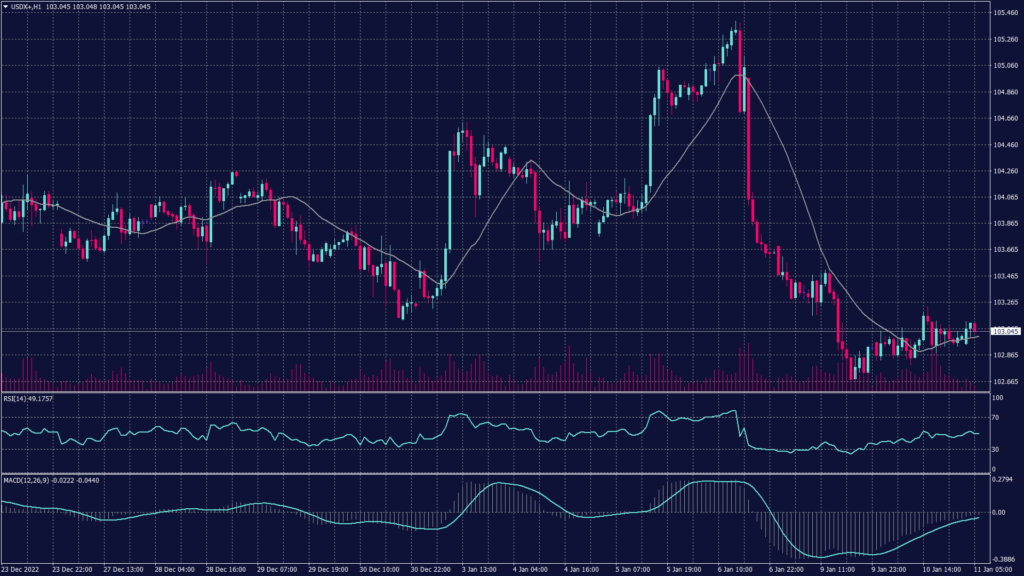This screenshot has height=576, width=1024.
Task: Click the 104.060 level on price scale
Action: [1004, 197]
